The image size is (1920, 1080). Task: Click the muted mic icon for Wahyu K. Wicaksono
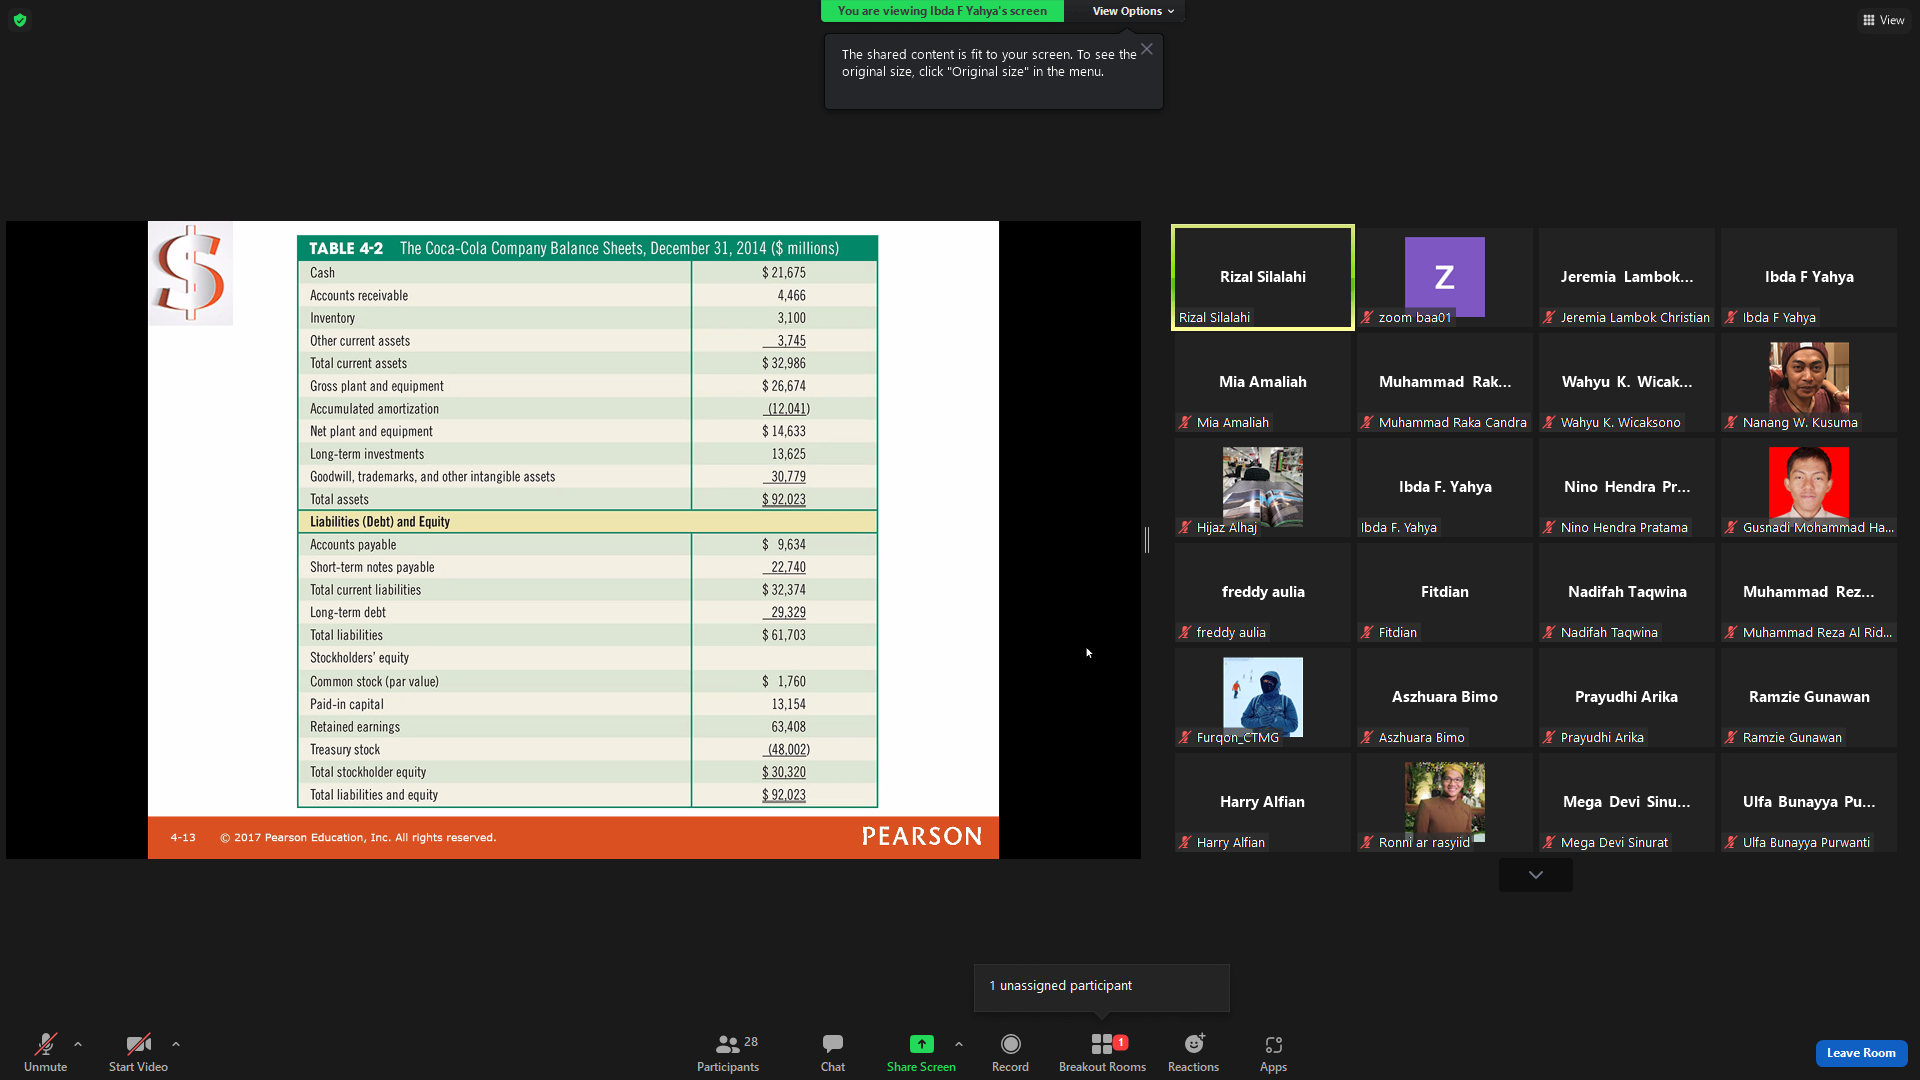(1549, 423)
